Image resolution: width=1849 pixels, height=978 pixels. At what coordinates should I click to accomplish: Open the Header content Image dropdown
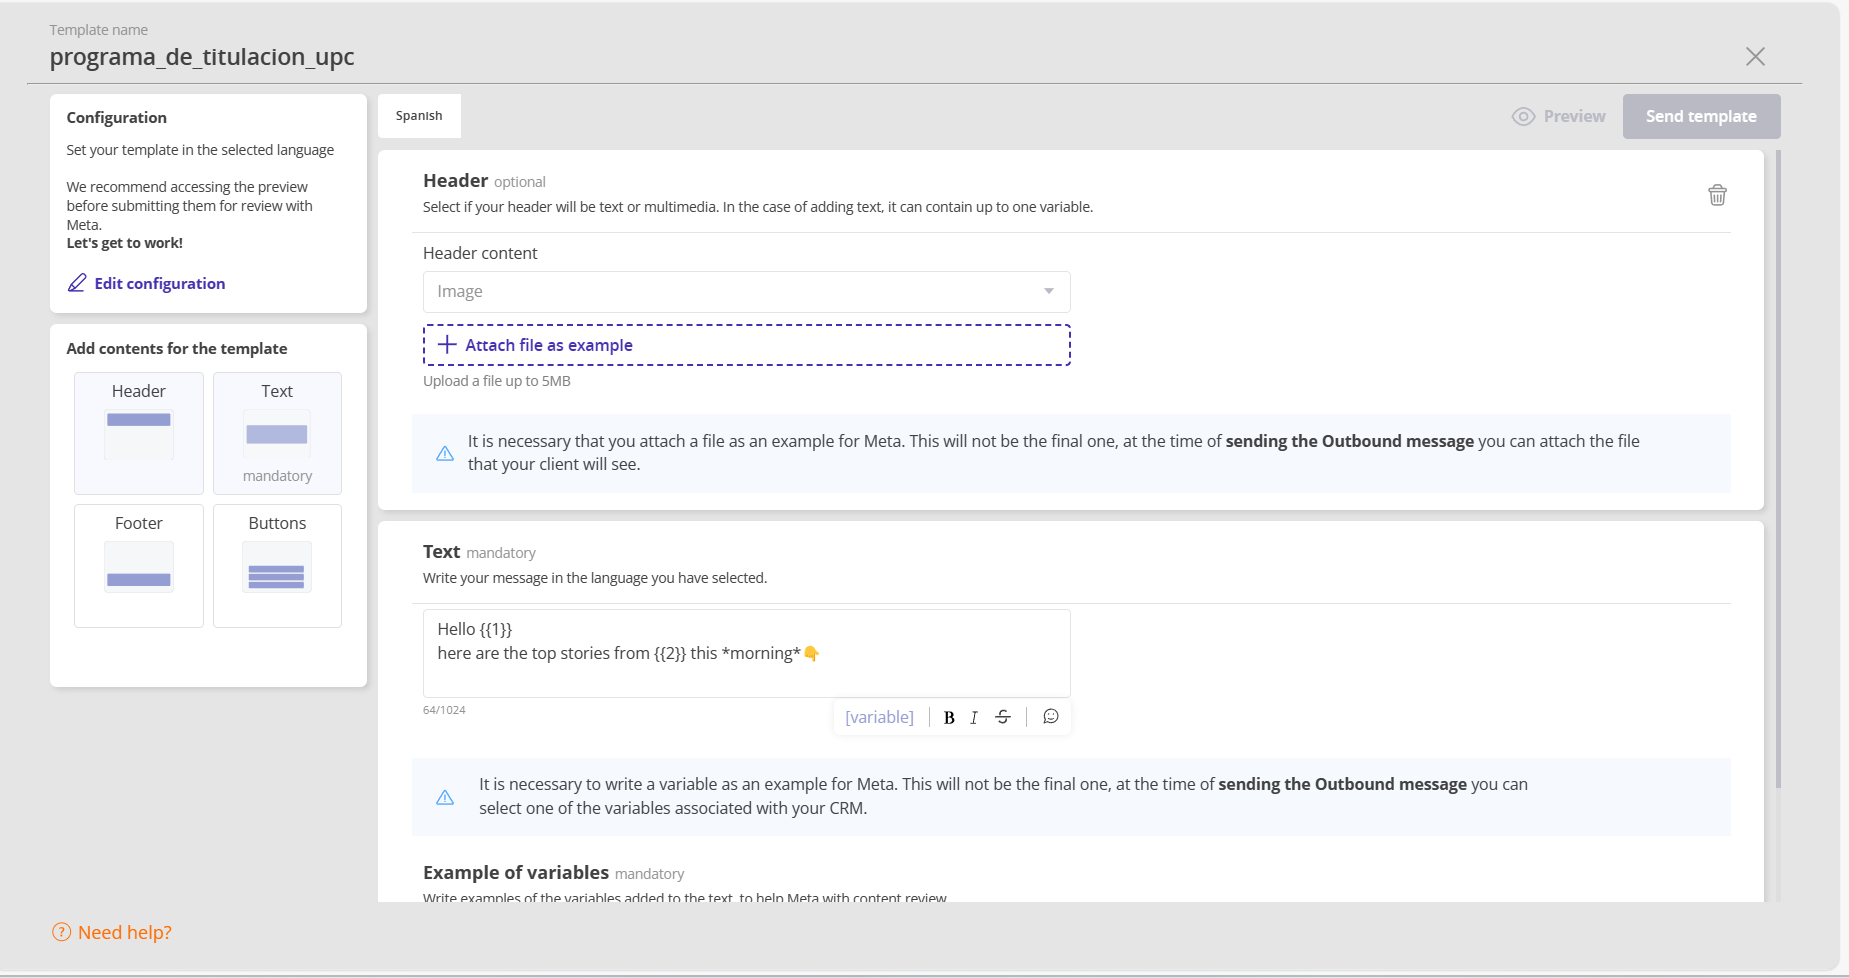[746, 291]
